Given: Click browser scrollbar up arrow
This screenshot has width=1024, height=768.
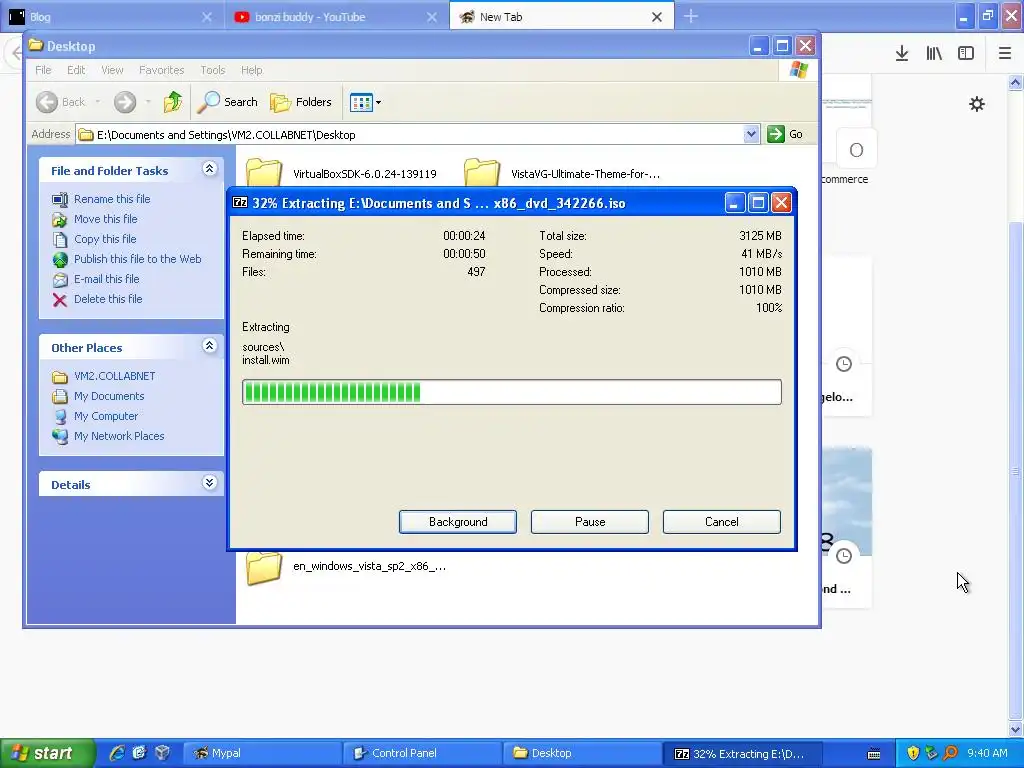Looking at the screenshot, I should (x=1016, y=82).
